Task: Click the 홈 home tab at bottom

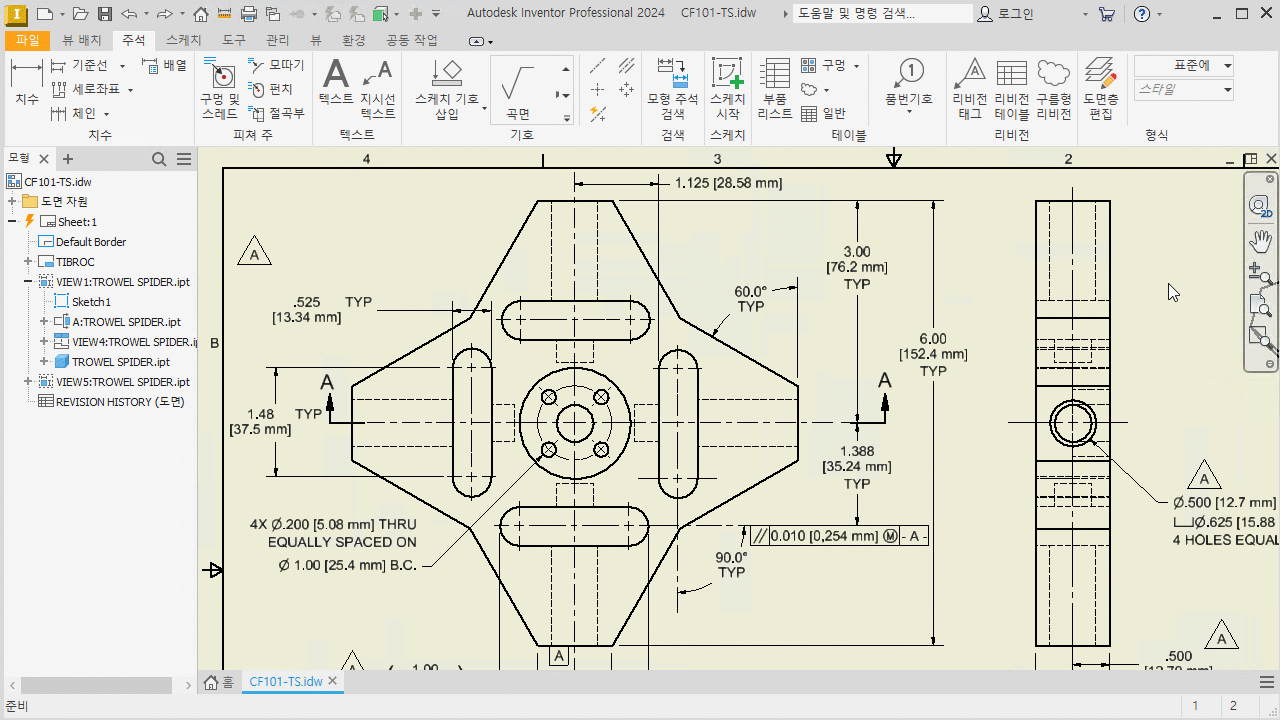Action: coord(219,682)
